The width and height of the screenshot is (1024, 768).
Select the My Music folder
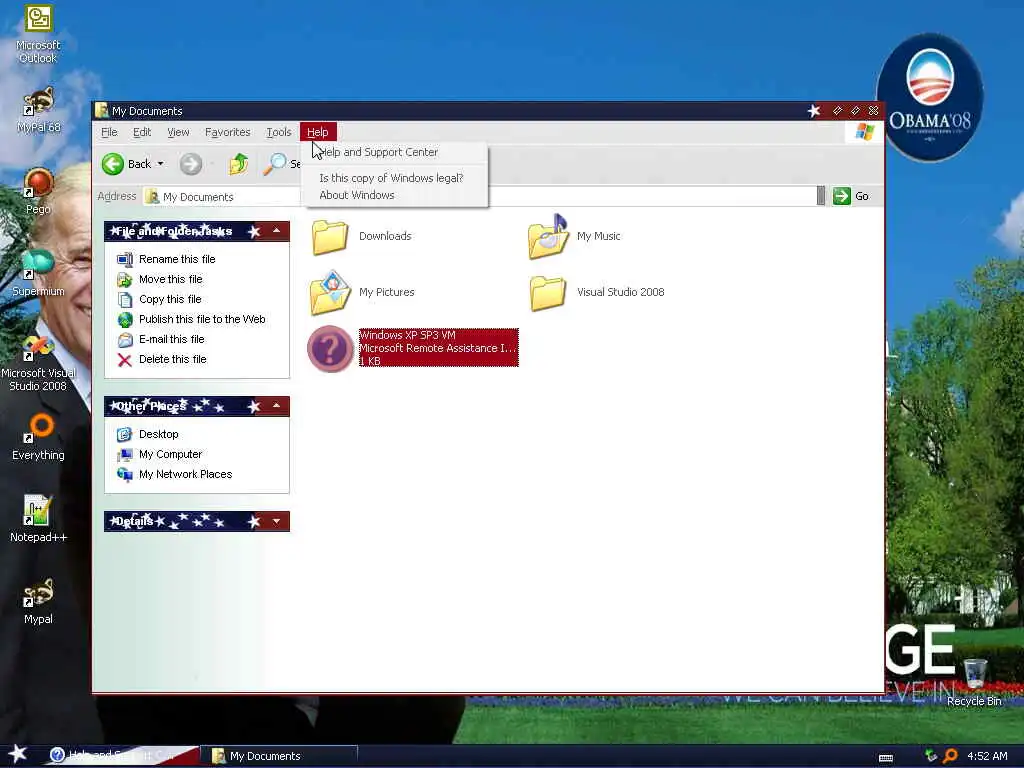(575, 236)
